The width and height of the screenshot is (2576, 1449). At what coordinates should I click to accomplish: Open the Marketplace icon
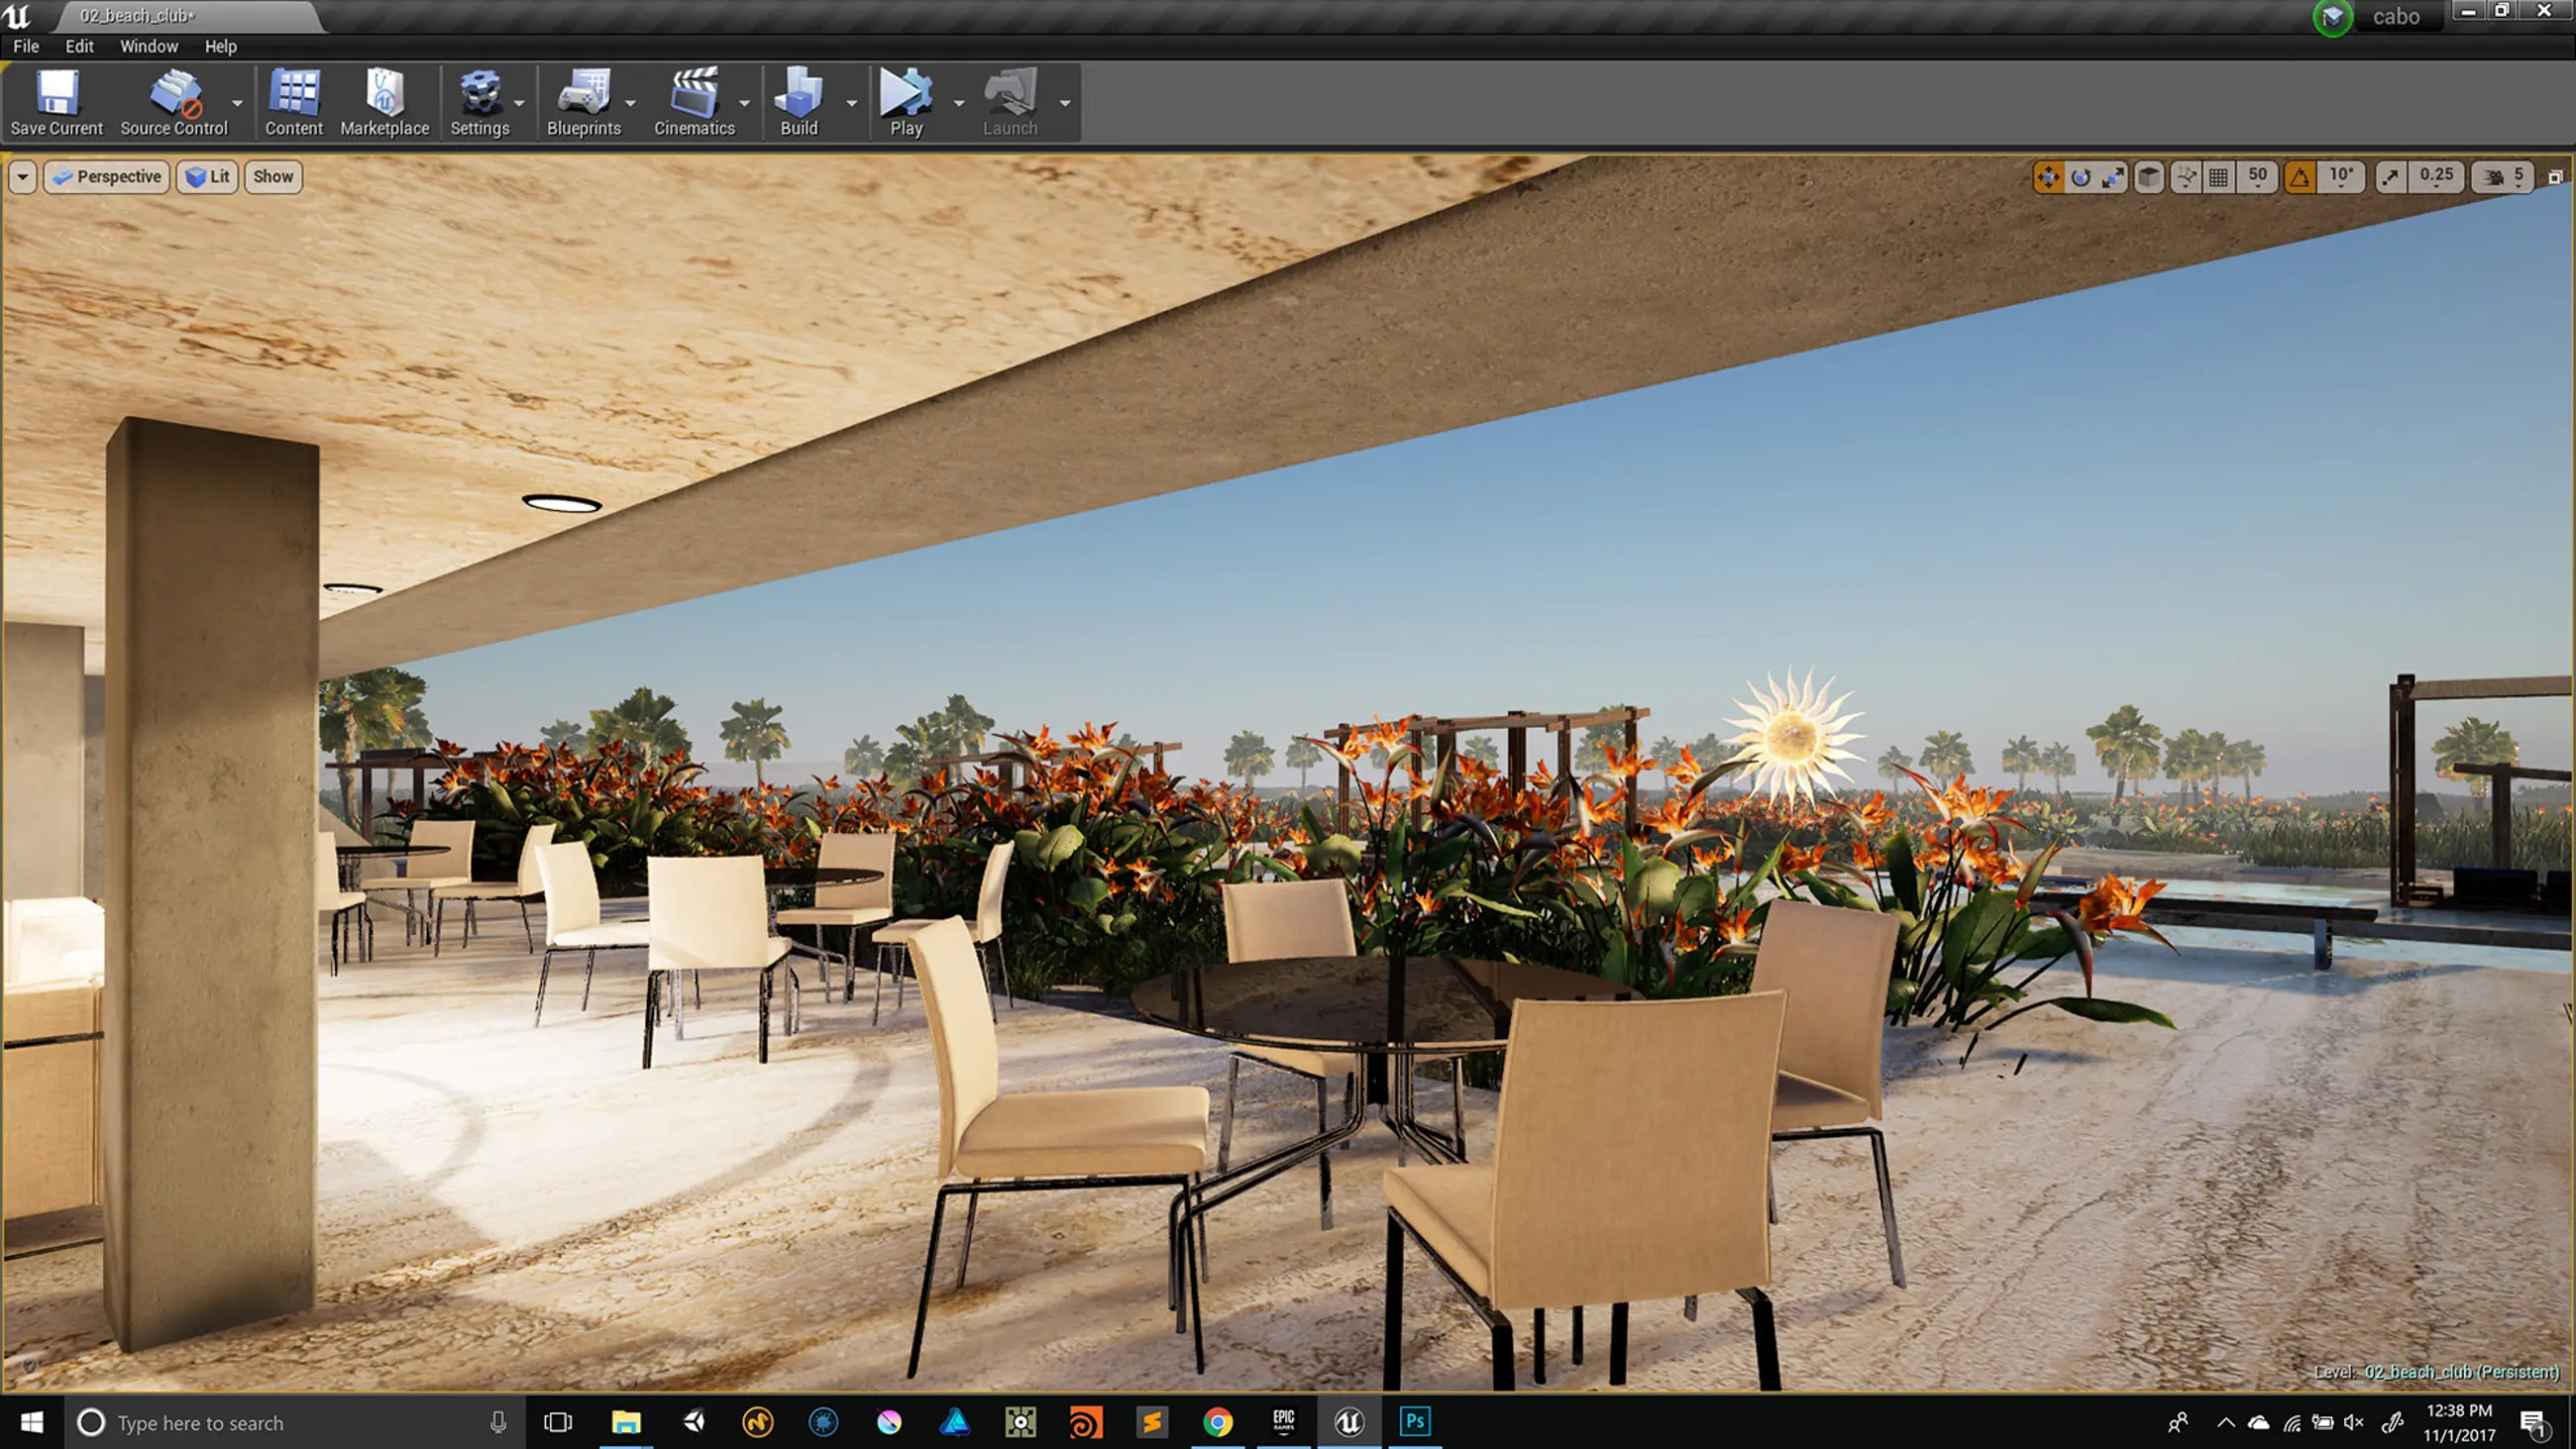point(384,102)
